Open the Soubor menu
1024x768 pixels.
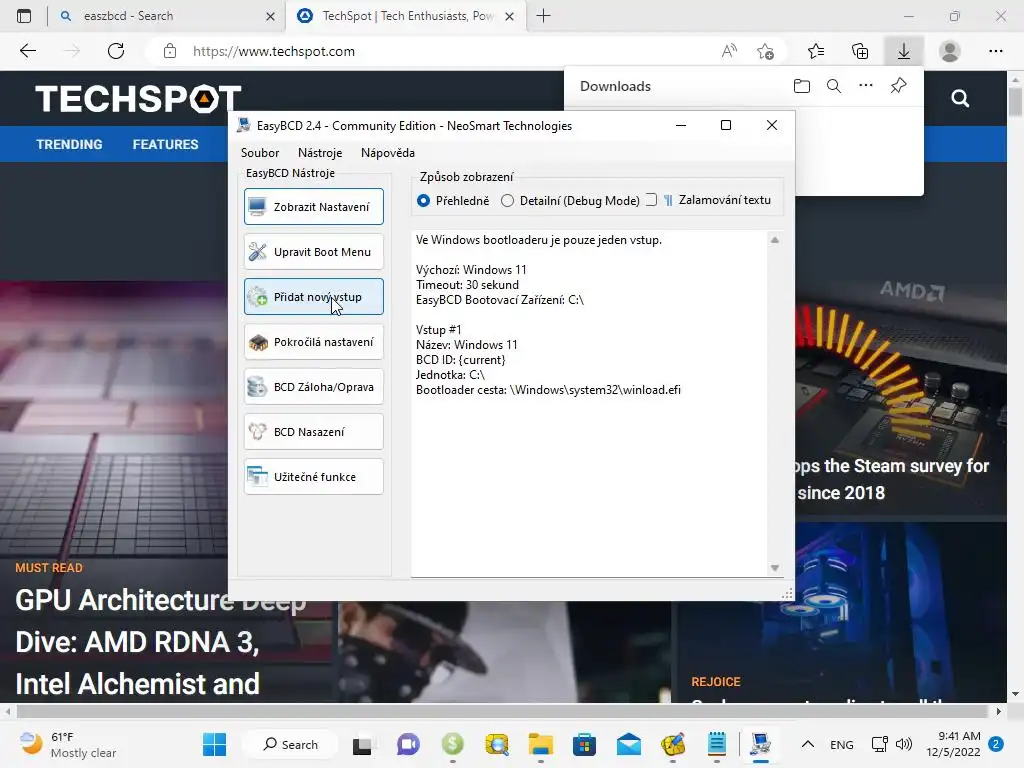(260, 153)
